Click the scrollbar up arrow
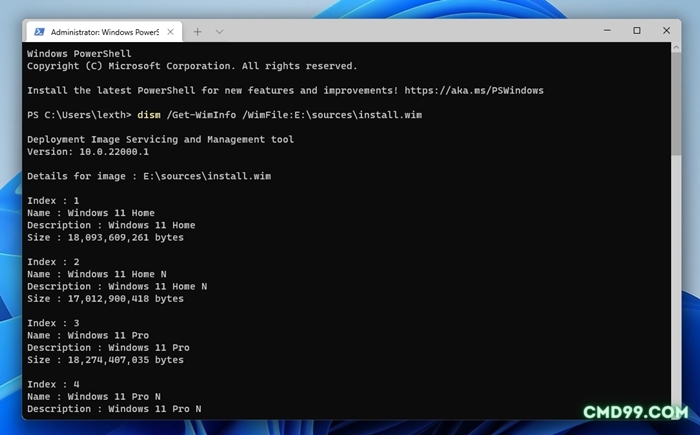 676,47
